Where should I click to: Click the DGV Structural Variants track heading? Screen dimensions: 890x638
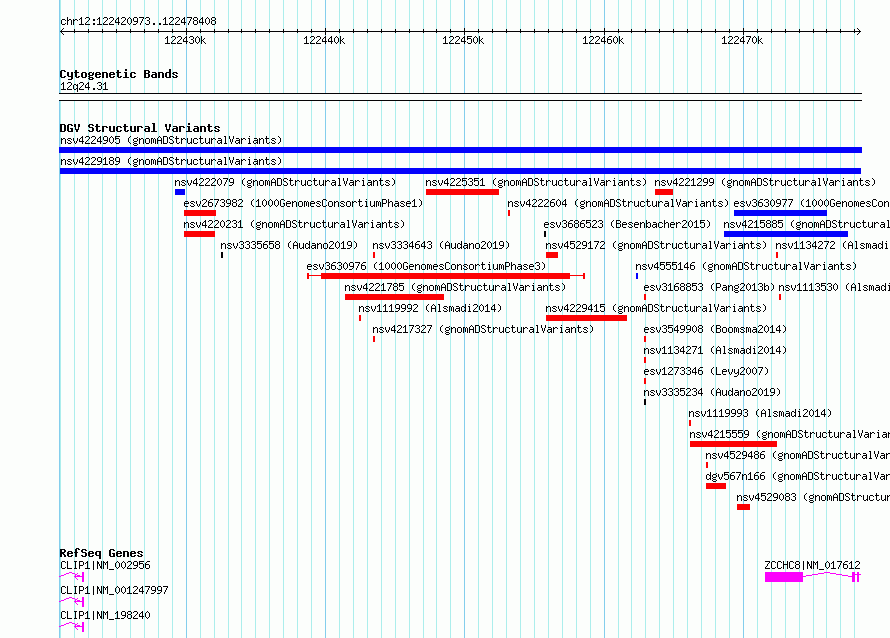tap(140, 128)
